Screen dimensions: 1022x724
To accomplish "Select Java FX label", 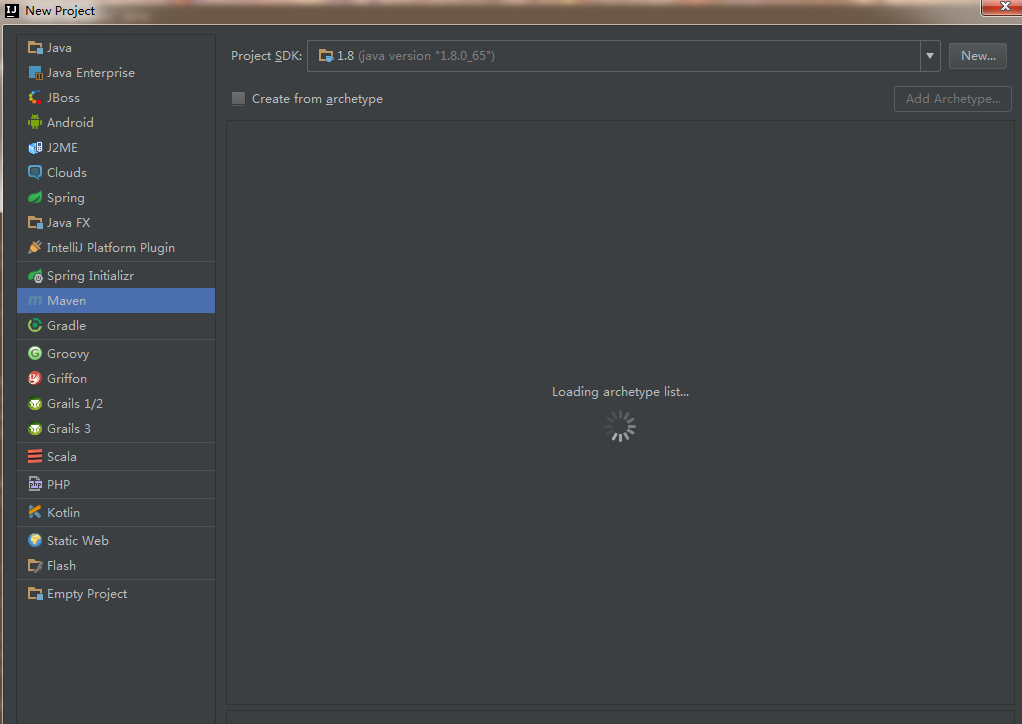I will pyautogui.click(x=68, y=222).
